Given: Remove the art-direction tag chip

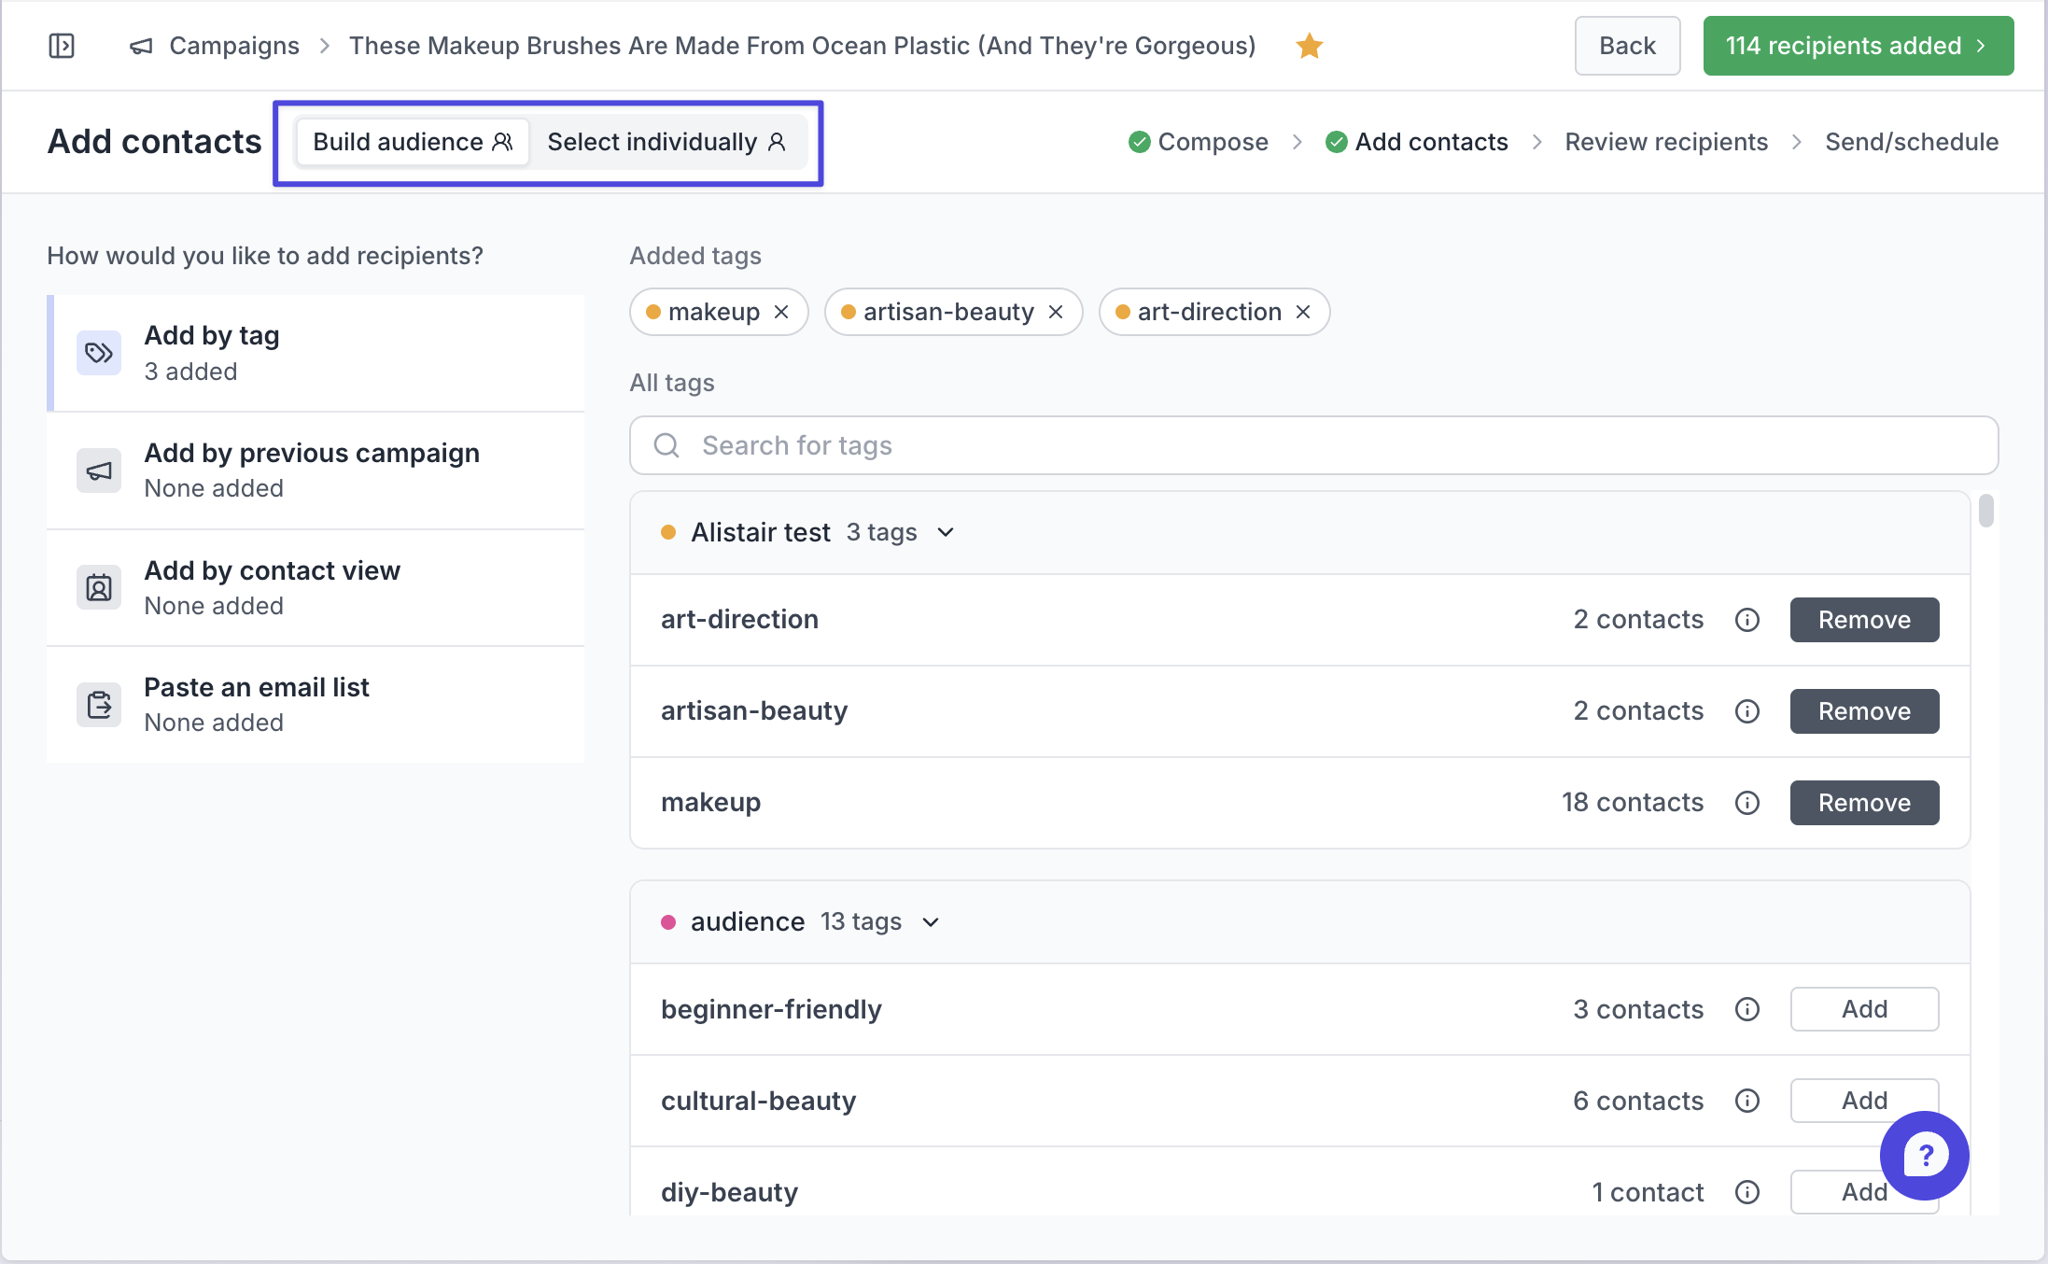Looking at the screenshot, I should [x=1303, y=312].
